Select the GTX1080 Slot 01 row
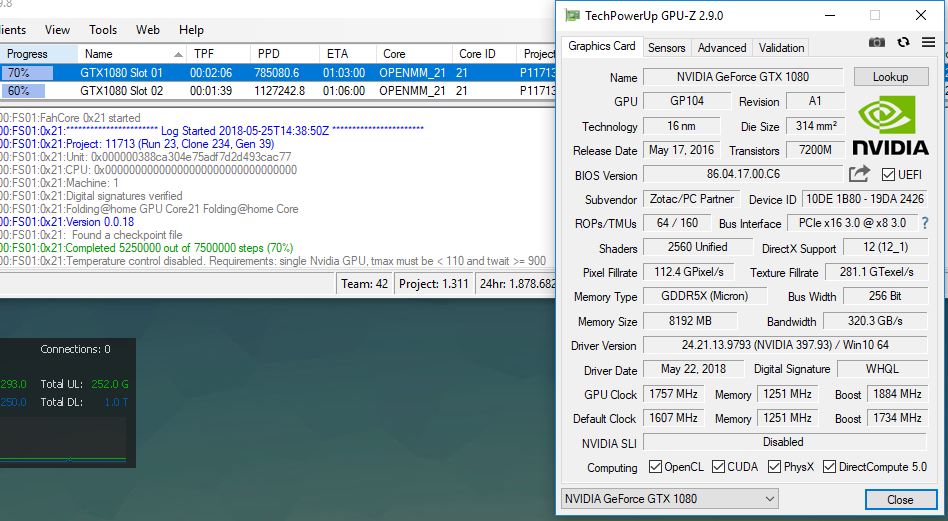 [x=278, y=73]
